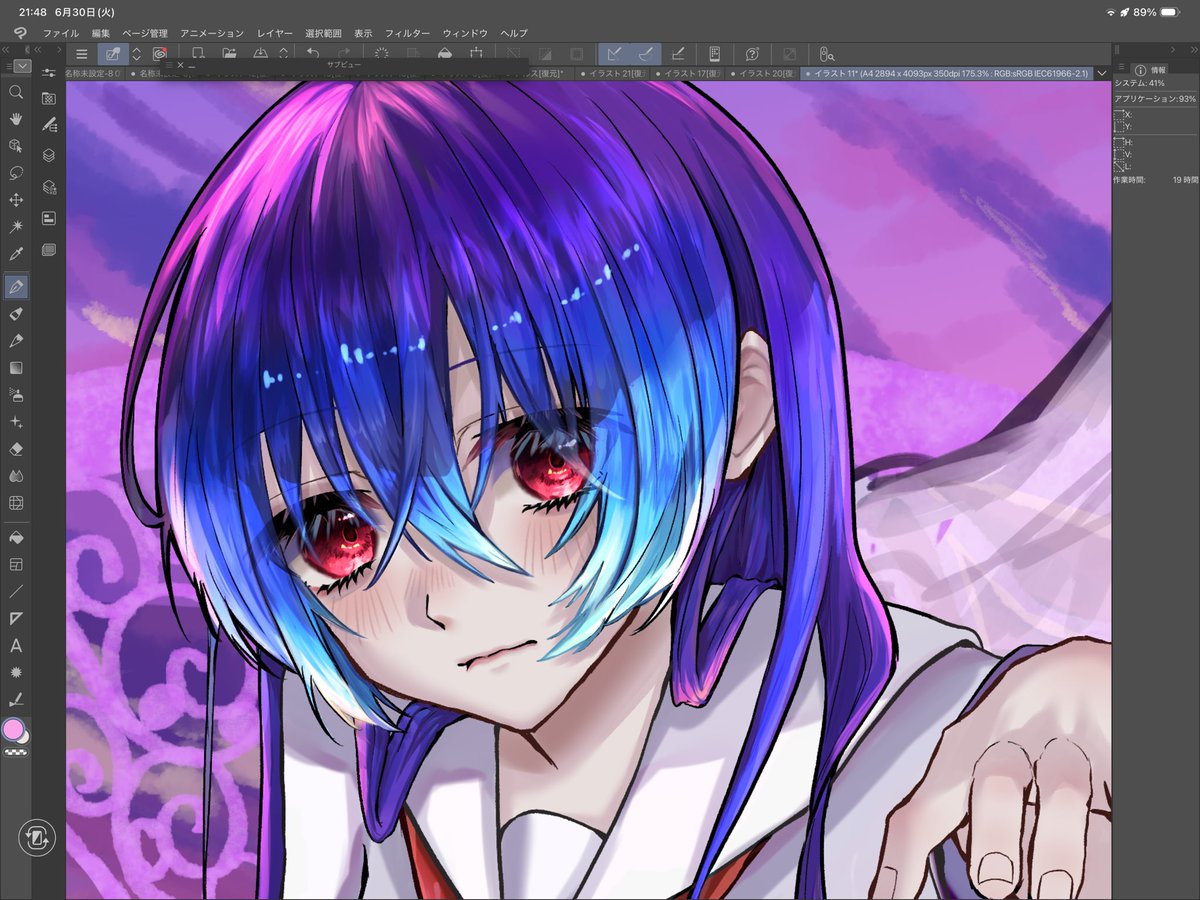This screenshot has width=1200, height=900.
Task: Redo the last undone action
Action: click(343, 54)
